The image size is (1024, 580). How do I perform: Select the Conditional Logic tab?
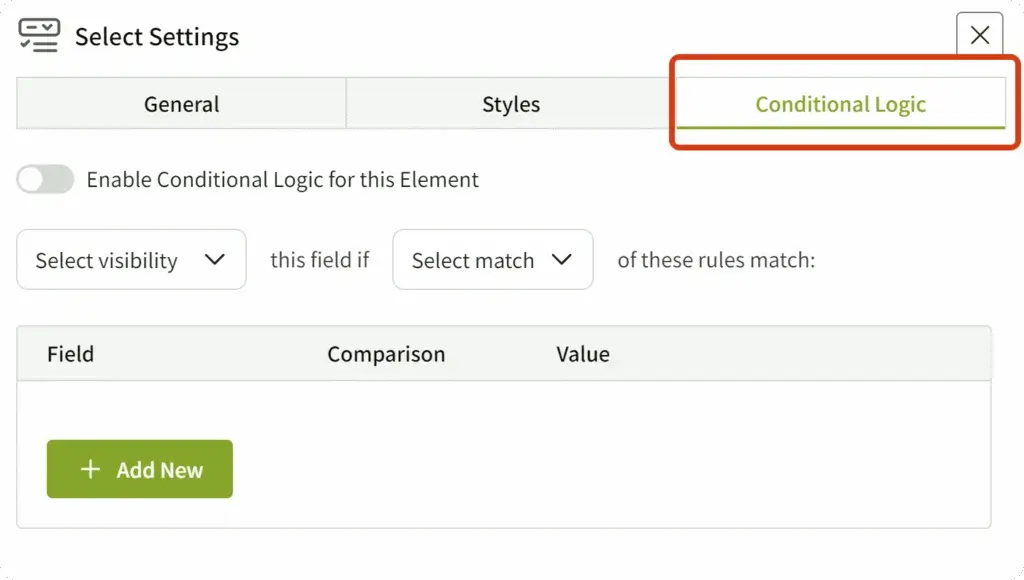tap(840, 104)
